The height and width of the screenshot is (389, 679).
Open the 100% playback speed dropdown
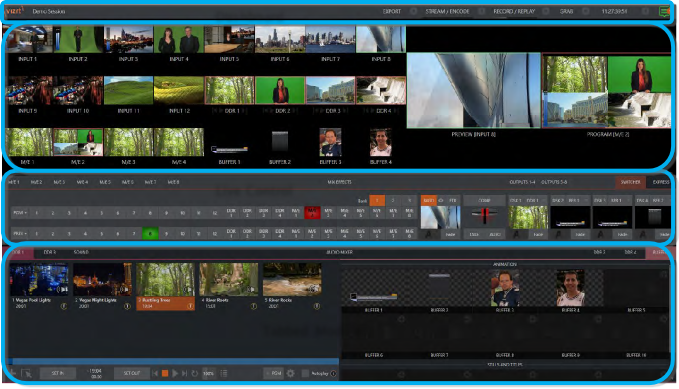(x=209, y=373)
